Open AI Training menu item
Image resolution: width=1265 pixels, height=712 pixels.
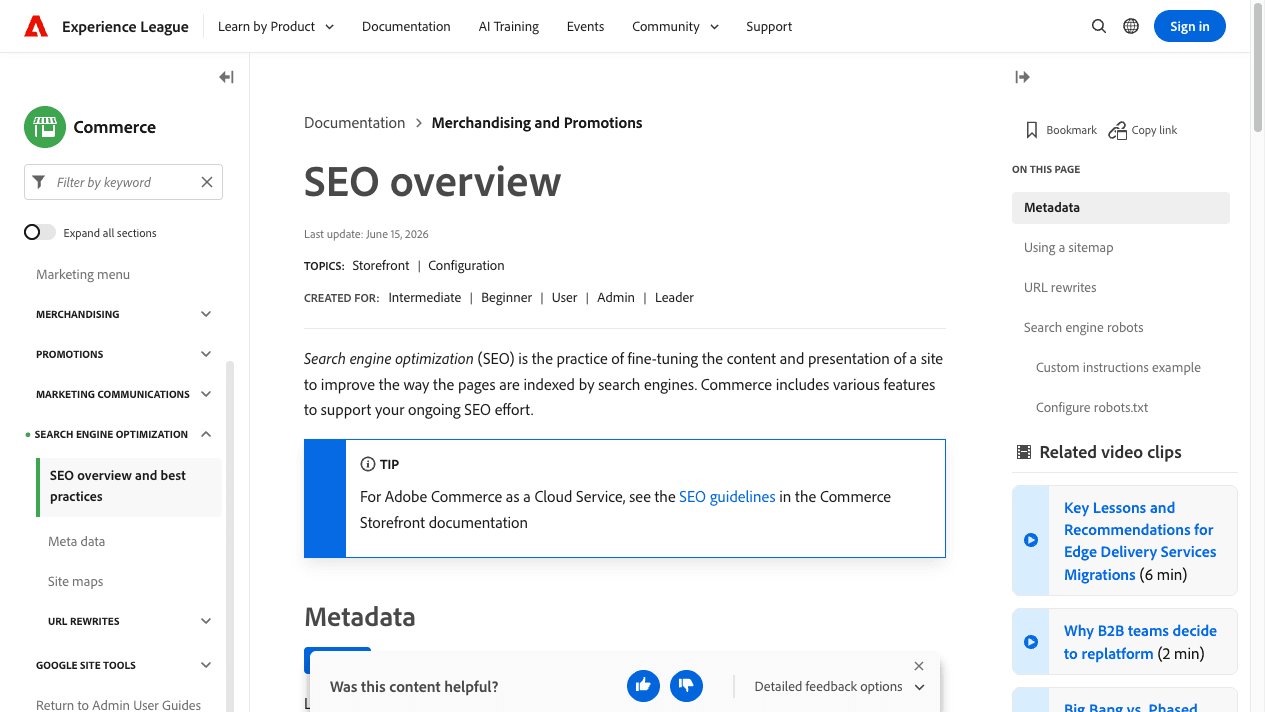509,26
